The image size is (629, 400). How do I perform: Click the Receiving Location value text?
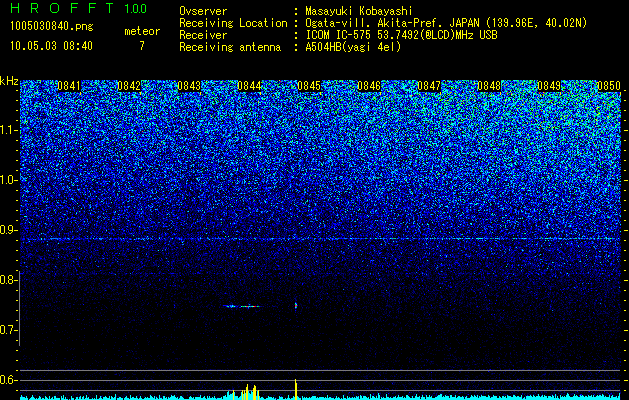coord(446,23)
